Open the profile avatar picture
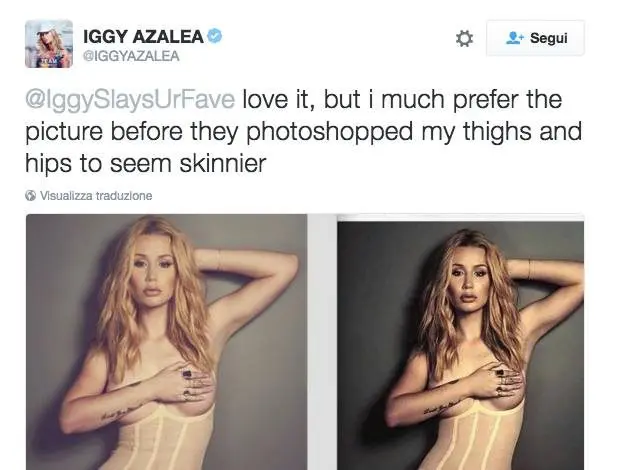The image size is (620, 470). point(48,43)
